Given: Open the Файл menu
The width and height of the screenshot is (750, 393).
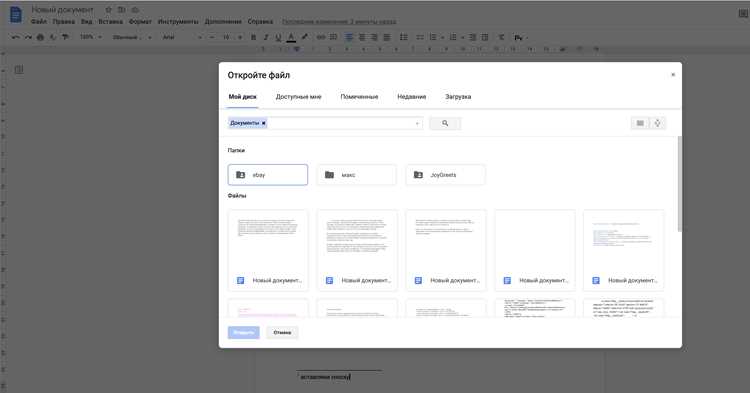Looking at the screenshot, I should (39, 22).
